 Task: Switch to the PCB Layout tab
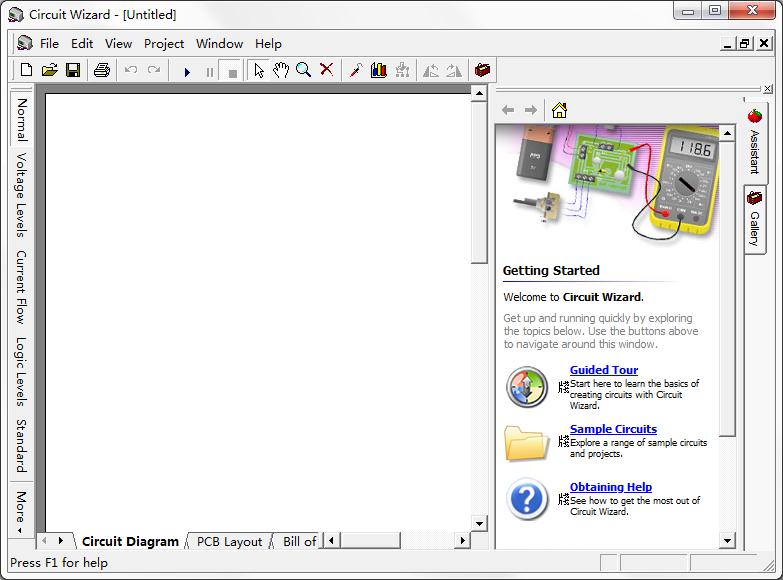[229, 542]
